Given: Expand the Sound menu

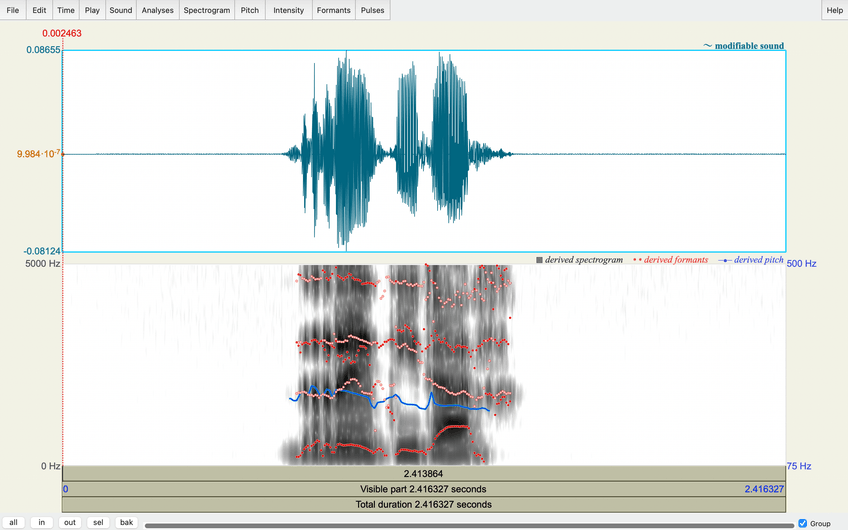Looking at the screenshot, I should click(120, 10).
